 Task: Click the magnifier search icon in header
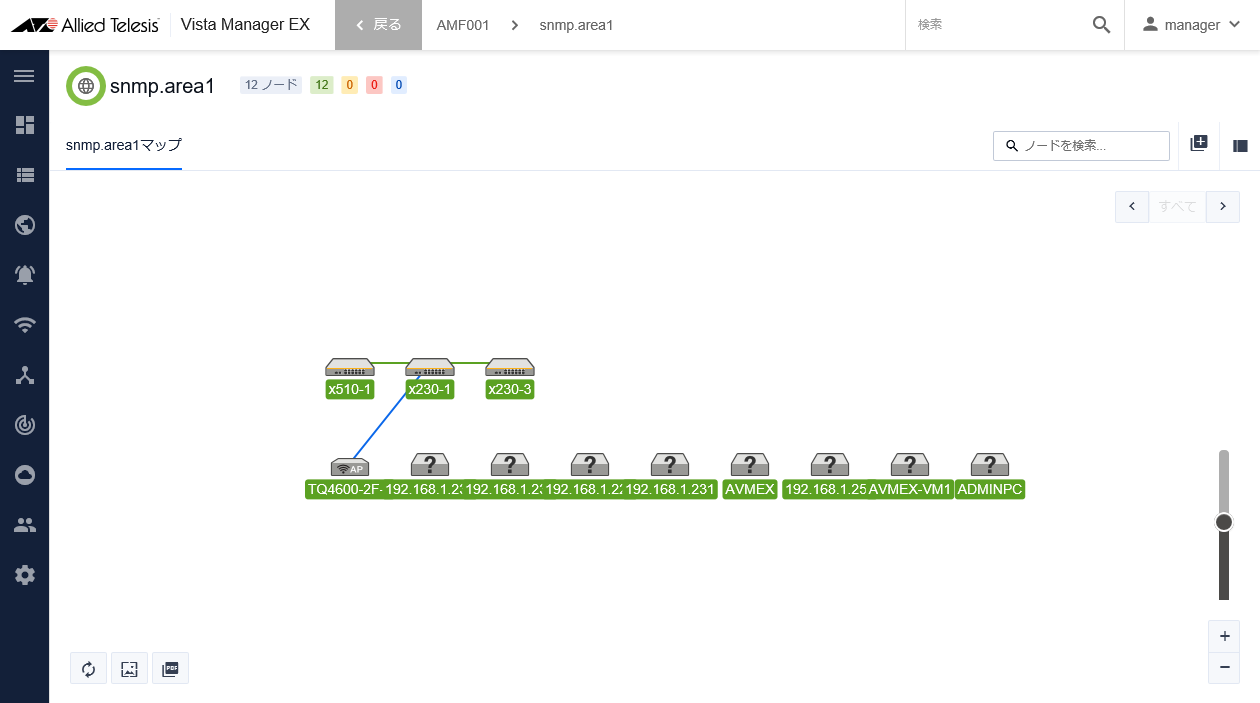click(x=1101, y=25)
